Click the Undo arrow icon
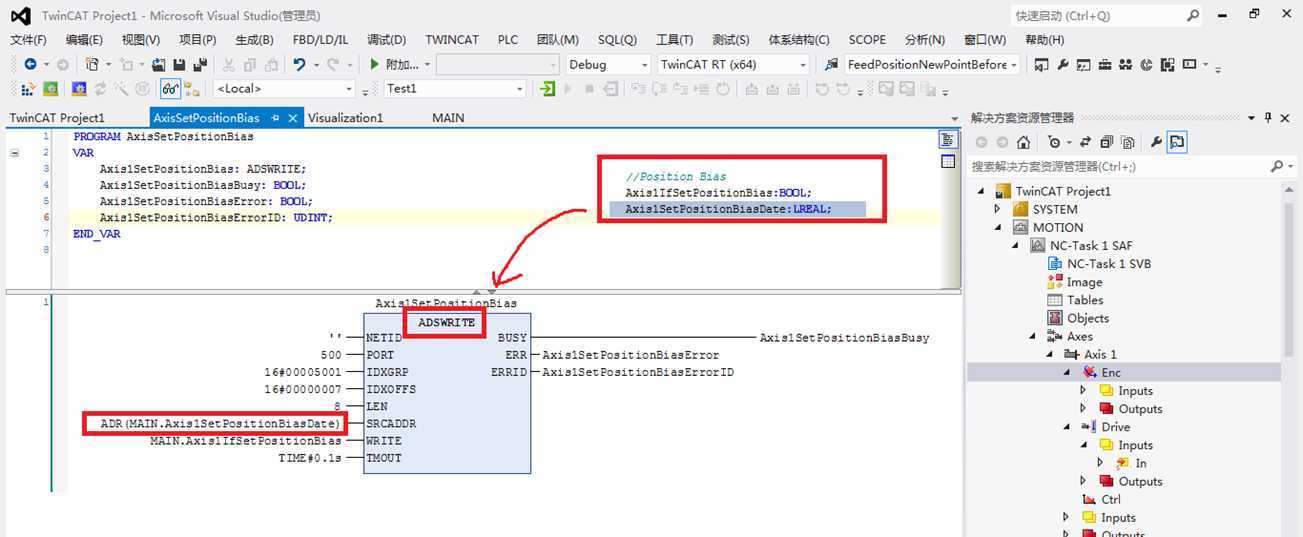The width and height of the screenshot is (1303, 537). [x=299, y=64]
